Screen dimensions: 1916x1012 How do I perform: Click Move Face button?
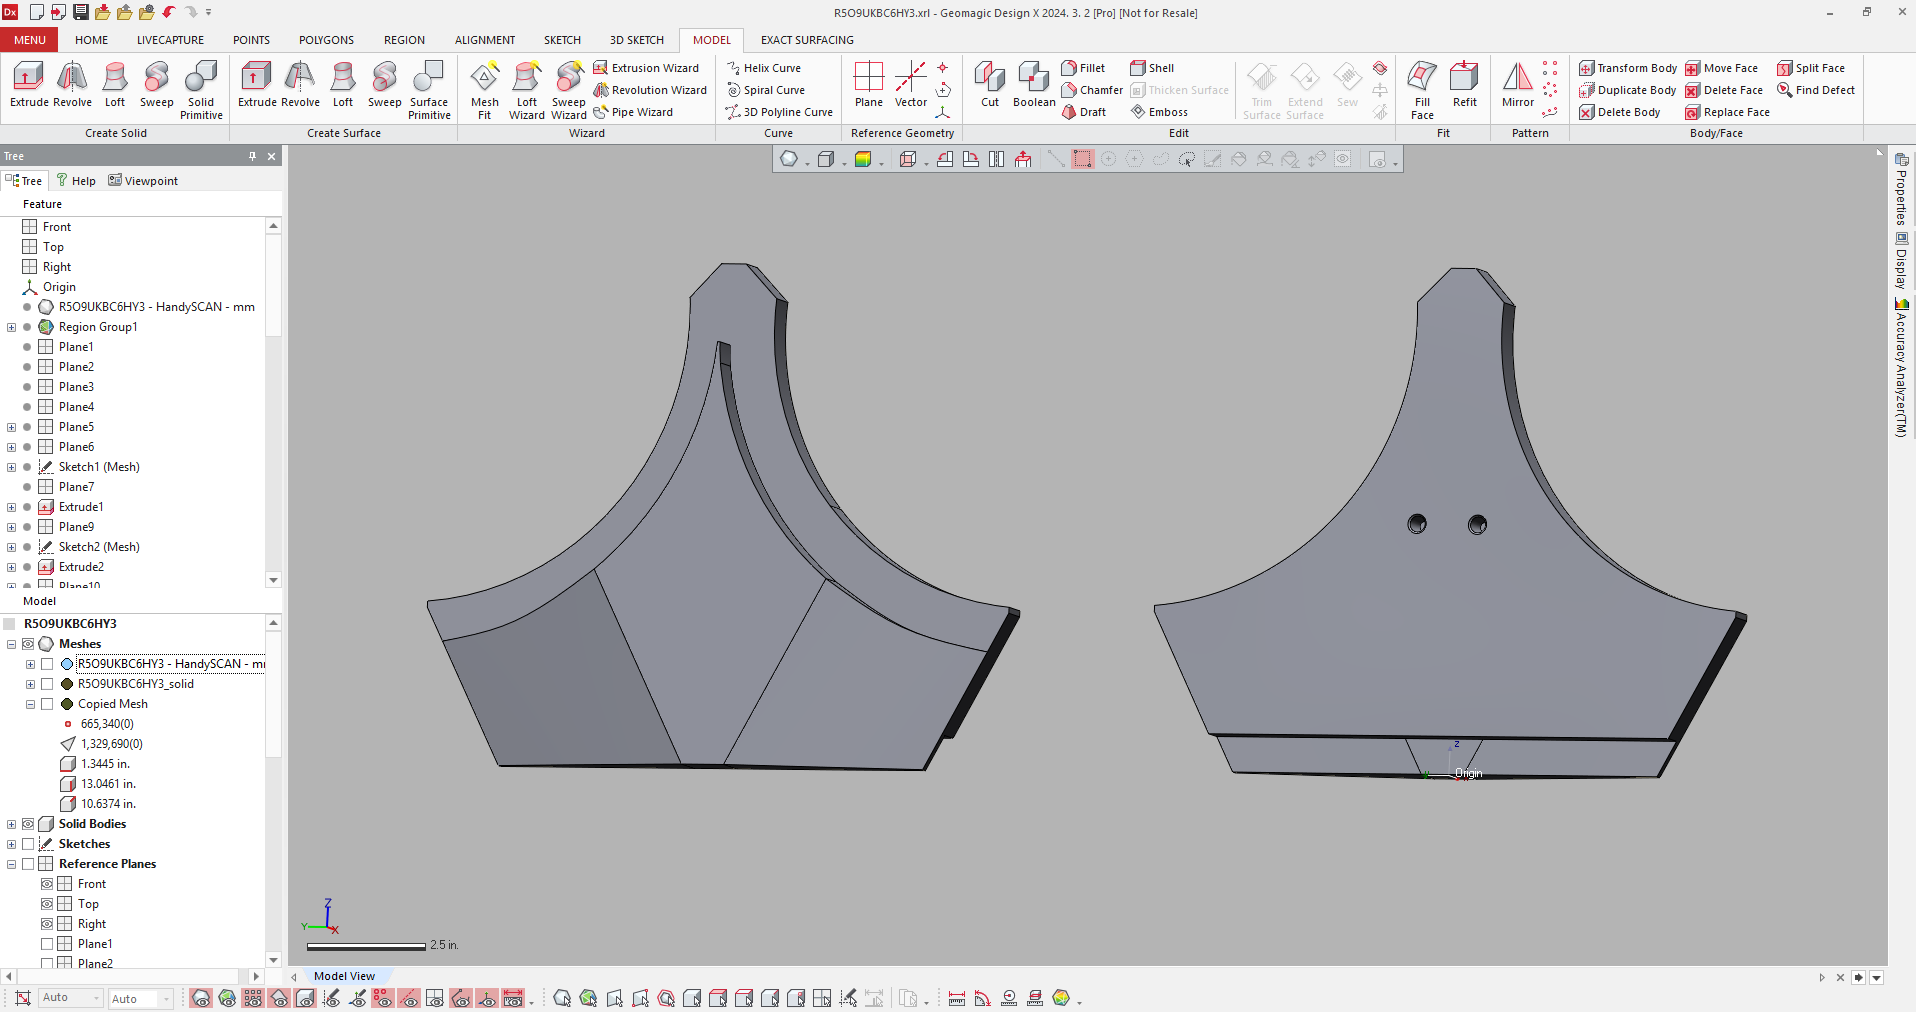pyautogui.click(x=1721, y=68)
